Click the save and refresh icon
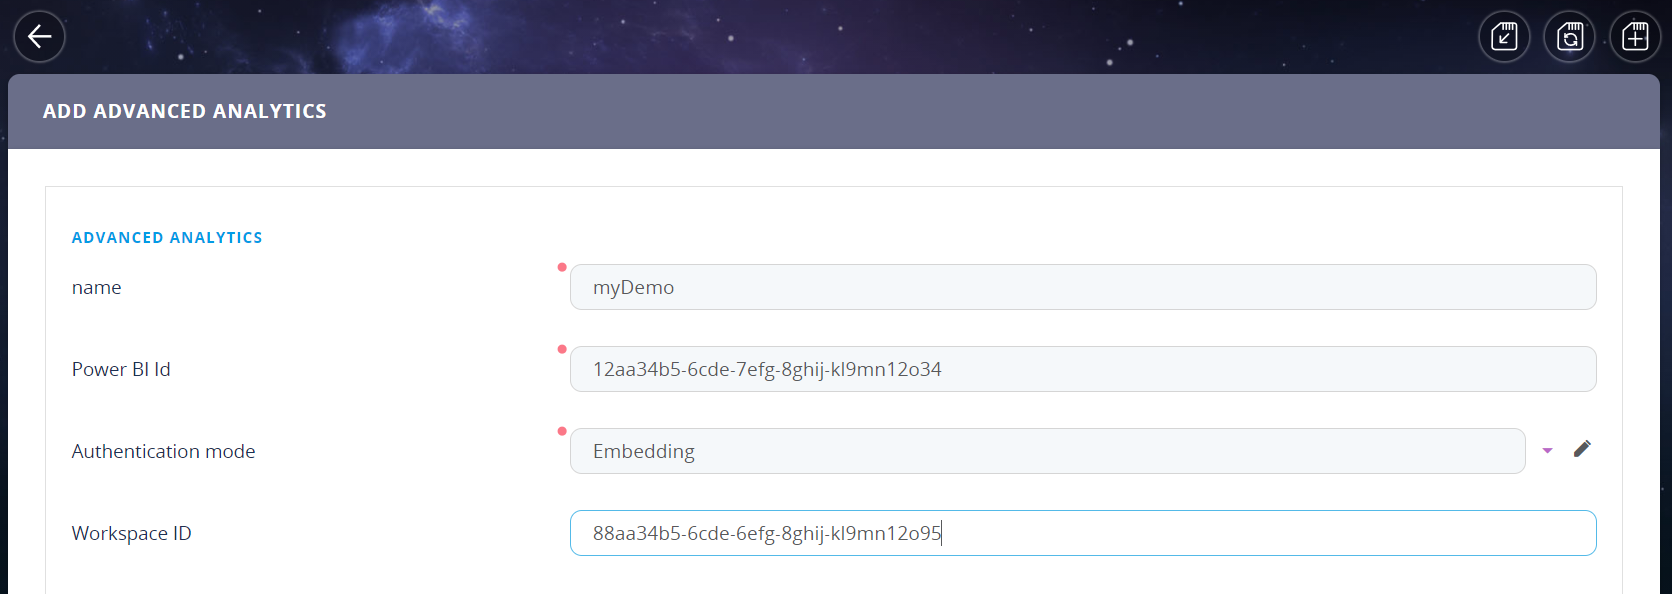This screenshot has height=594, width=1672. click(x=1570, y=37)
